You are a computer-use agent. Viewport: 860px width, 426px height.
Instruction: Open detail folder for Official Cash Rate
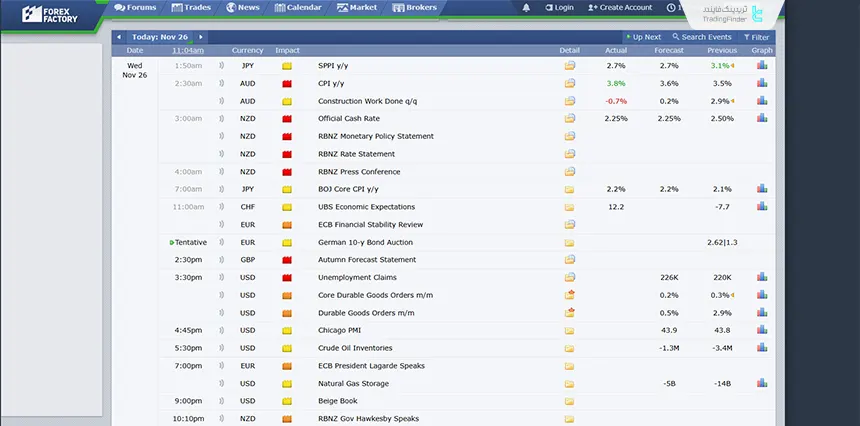[x=569, y=118]
